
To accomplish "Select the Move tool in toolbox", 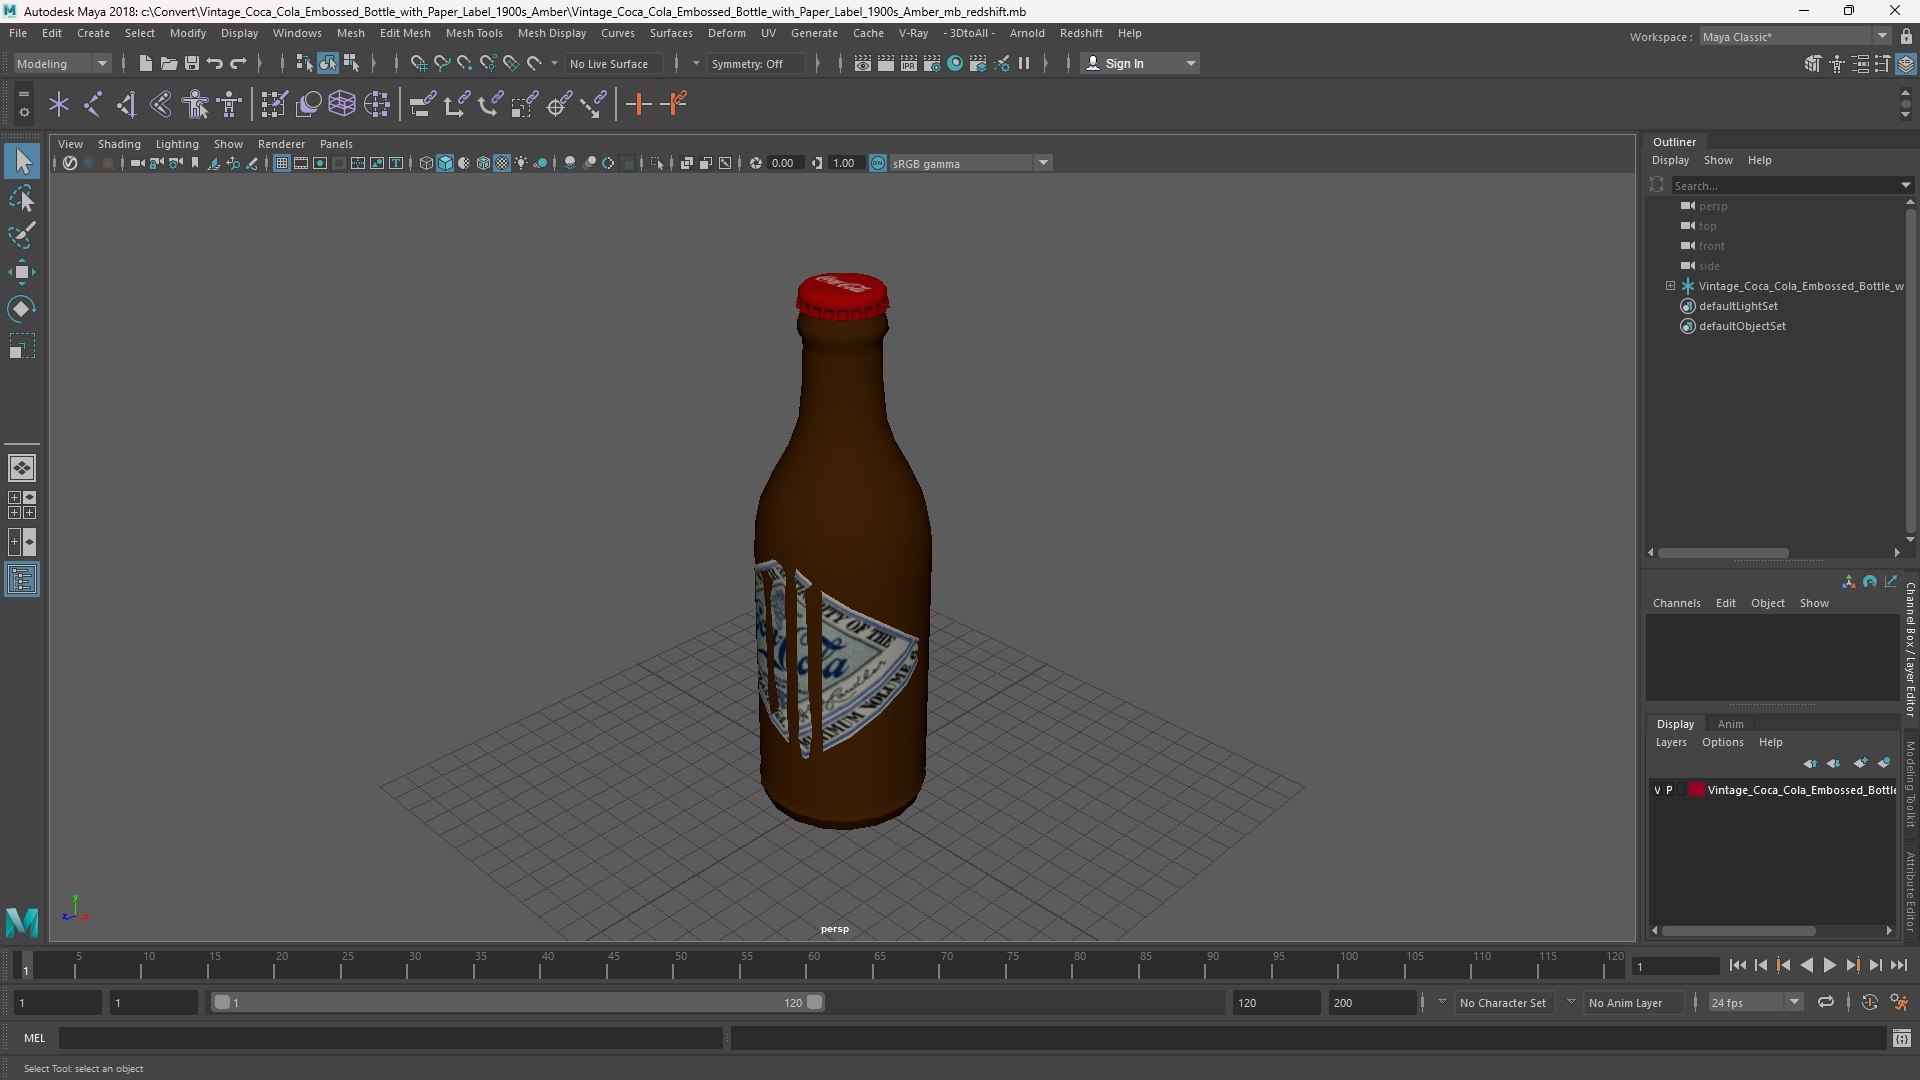I will [22, 272].
